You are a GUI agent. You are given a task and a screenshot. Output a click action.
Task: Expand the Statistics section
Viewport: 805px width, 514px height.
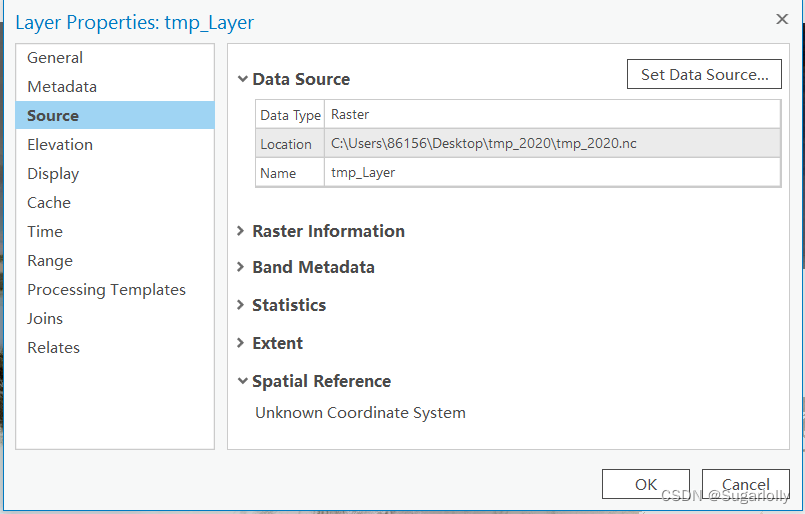(240, 305)
